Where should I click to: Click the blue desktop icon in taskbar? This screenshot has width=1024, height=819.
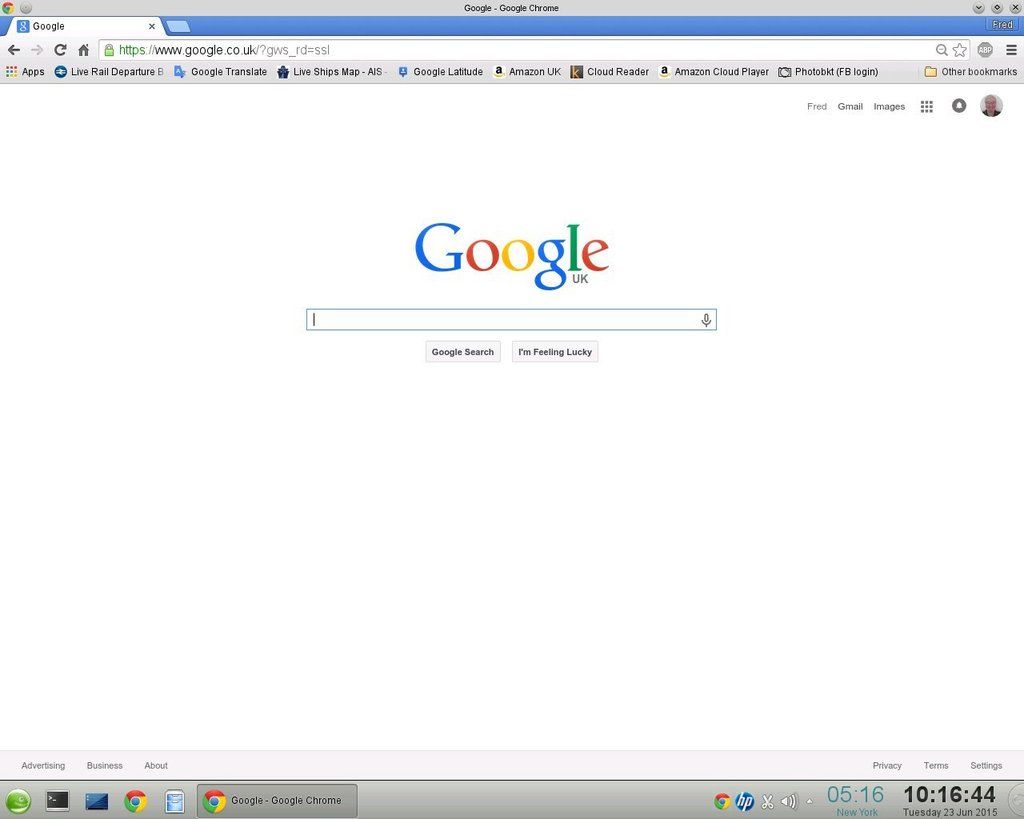pyautogui.click(x=97, y=801)
